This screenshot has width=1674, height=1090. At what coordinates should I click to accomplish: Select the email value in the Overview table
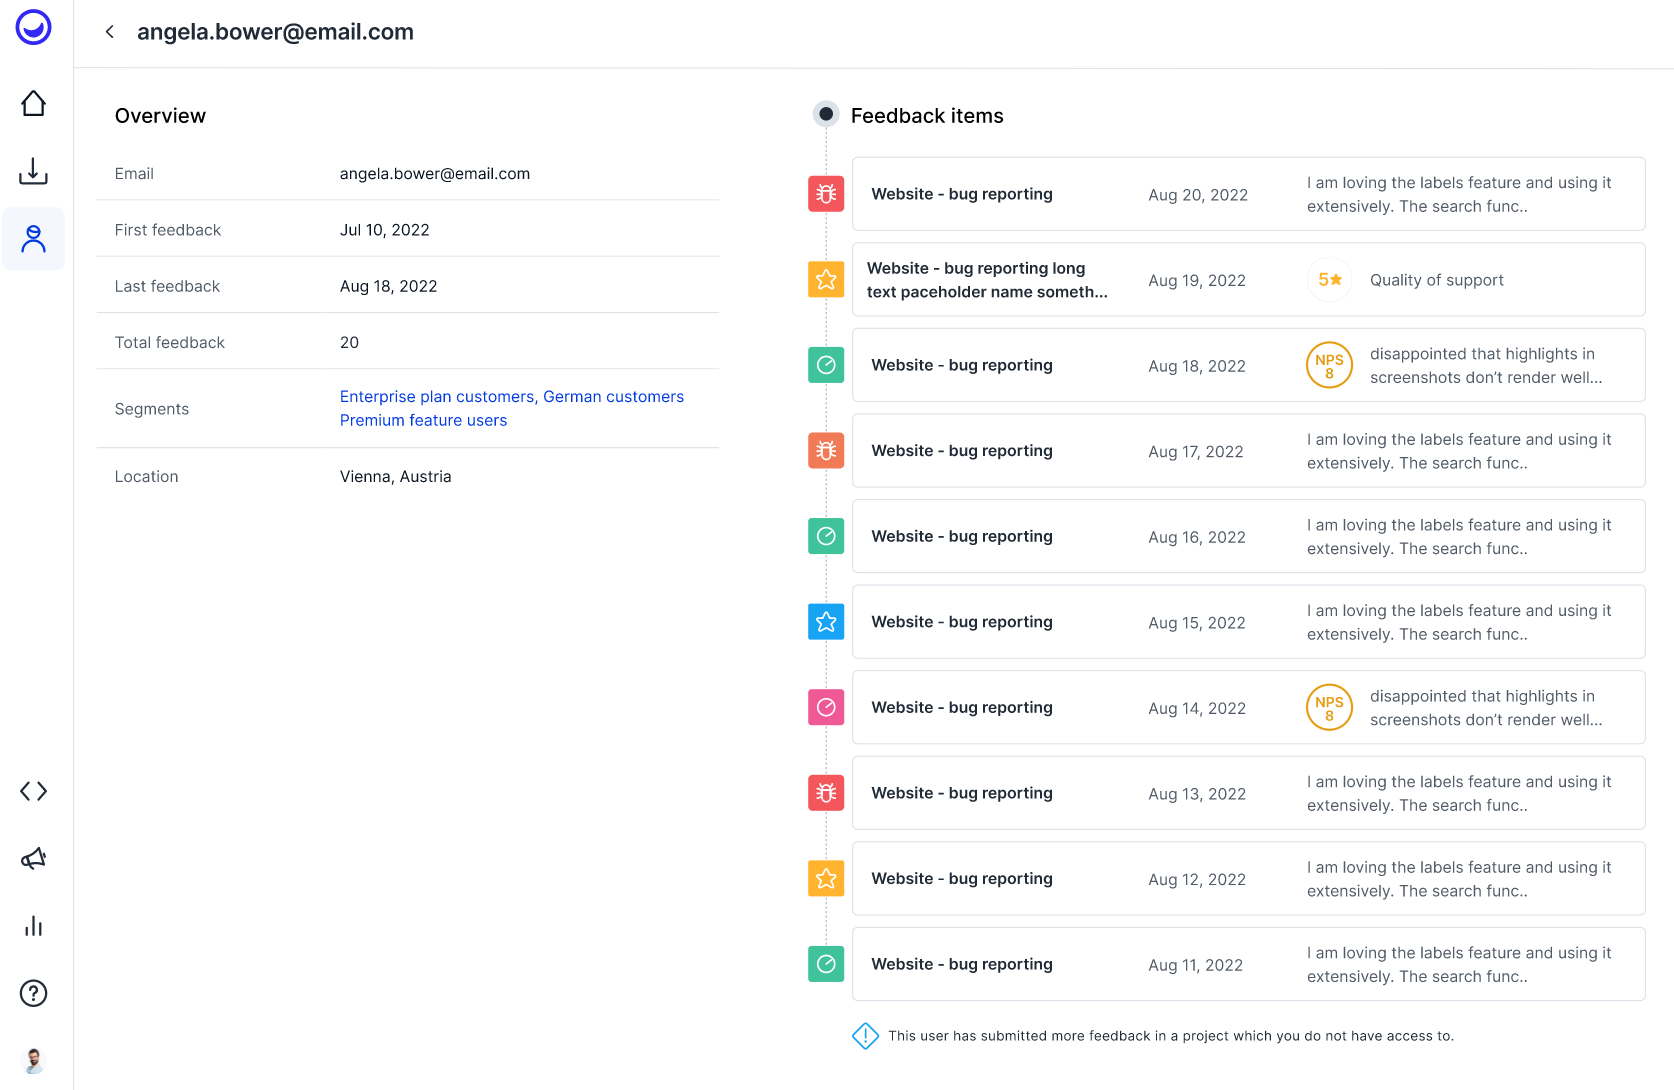tap(435, 174)
